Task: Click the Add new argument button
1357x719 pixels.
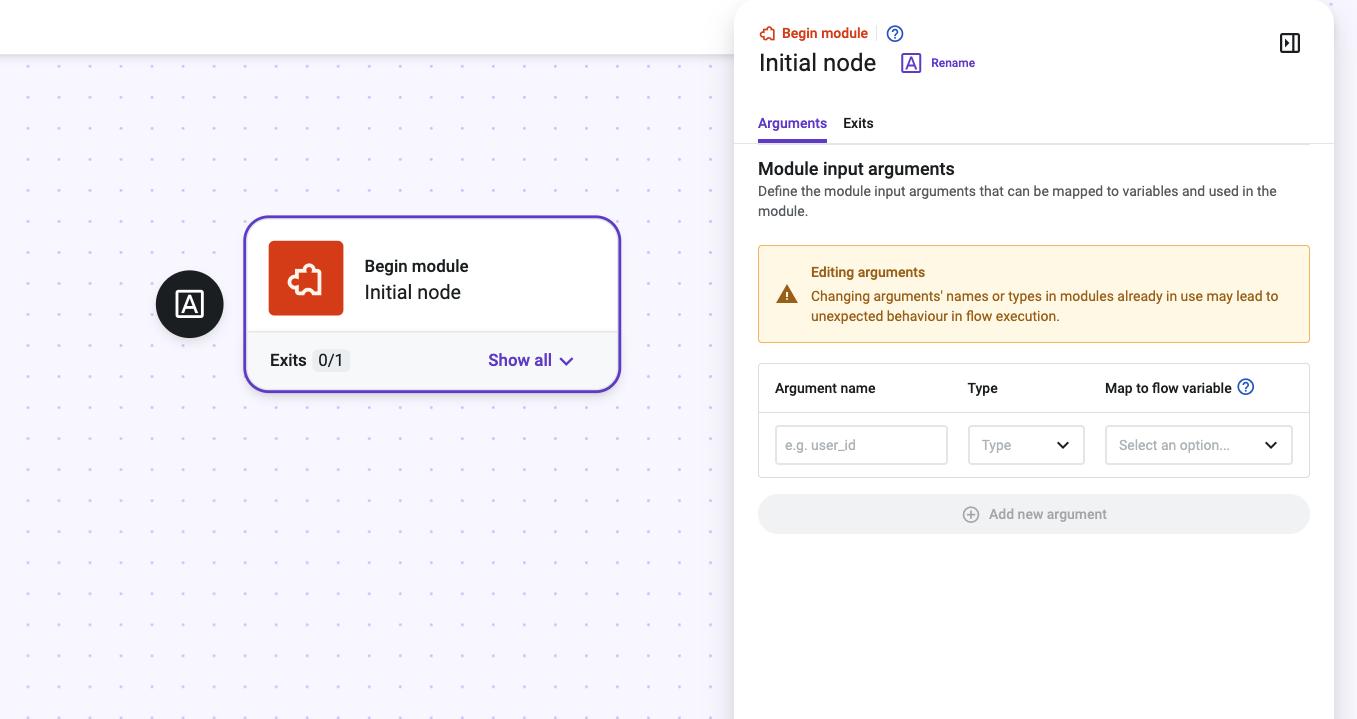Action: coord(1034,514)
